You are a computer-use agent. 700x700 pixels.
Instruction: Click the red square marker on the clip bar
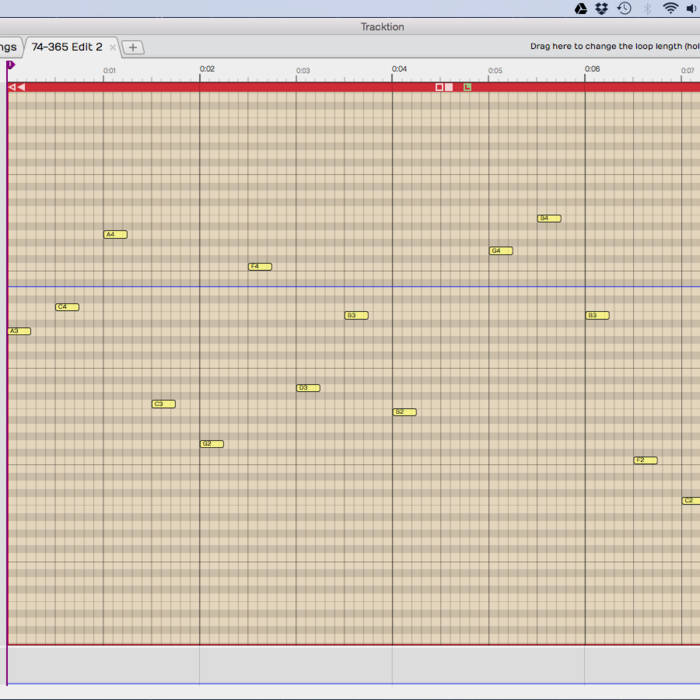[x=439, y=87]
